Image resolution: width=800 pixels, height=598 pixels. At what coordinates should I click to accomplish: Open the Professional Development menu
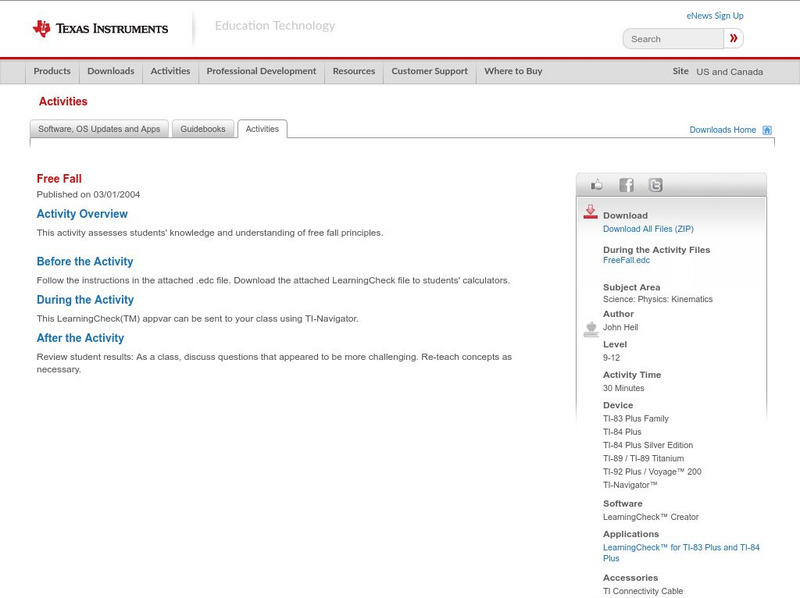coord(261,71)
